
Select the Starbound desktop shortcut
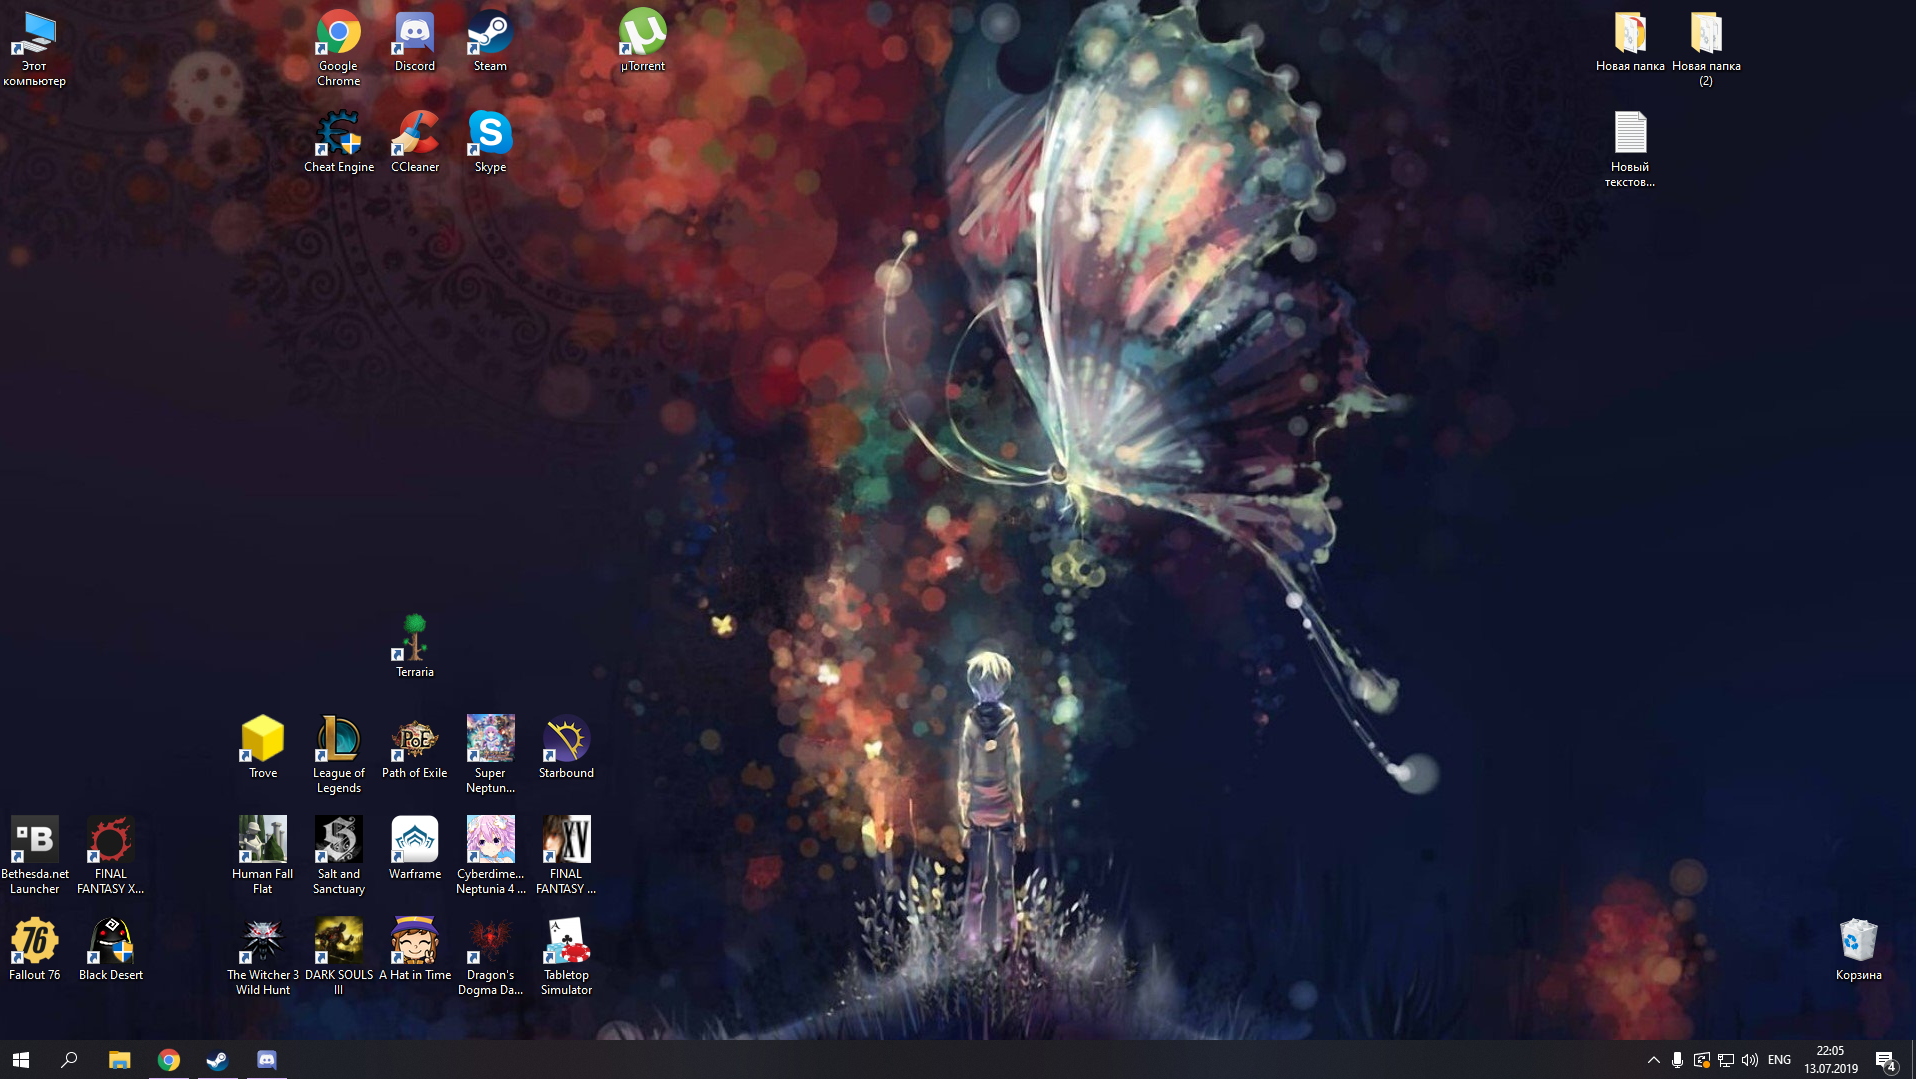(x=566, y=748)
